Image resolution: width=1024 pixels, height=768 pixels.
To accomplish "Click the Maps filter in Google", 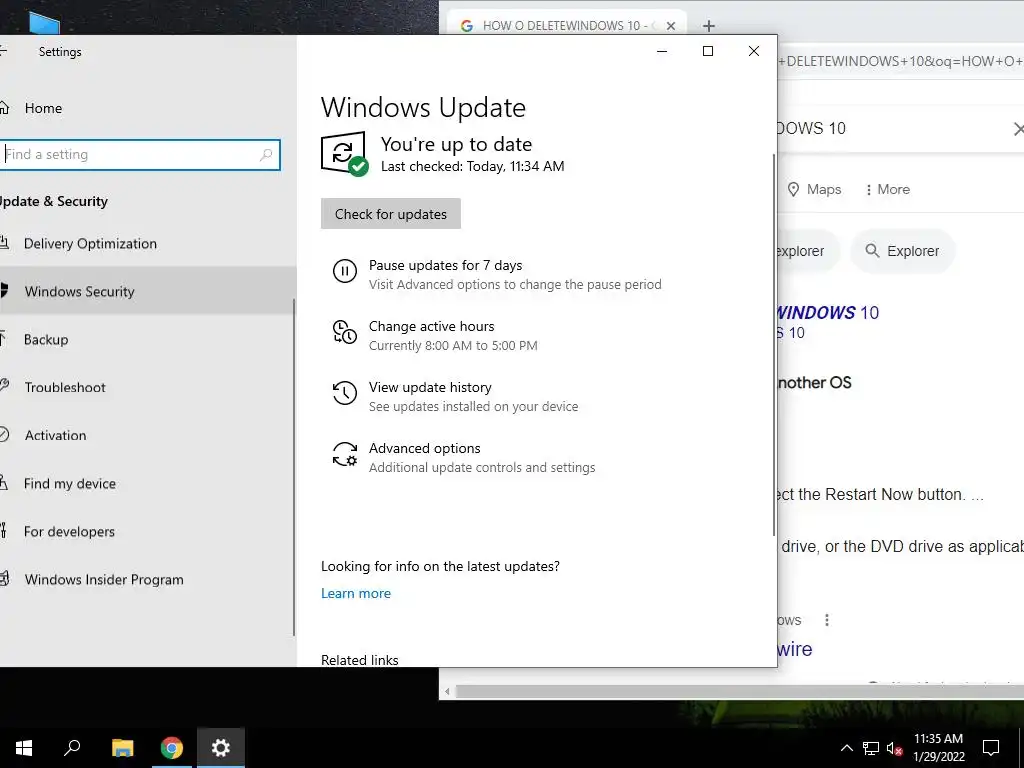I will [814, 189].
